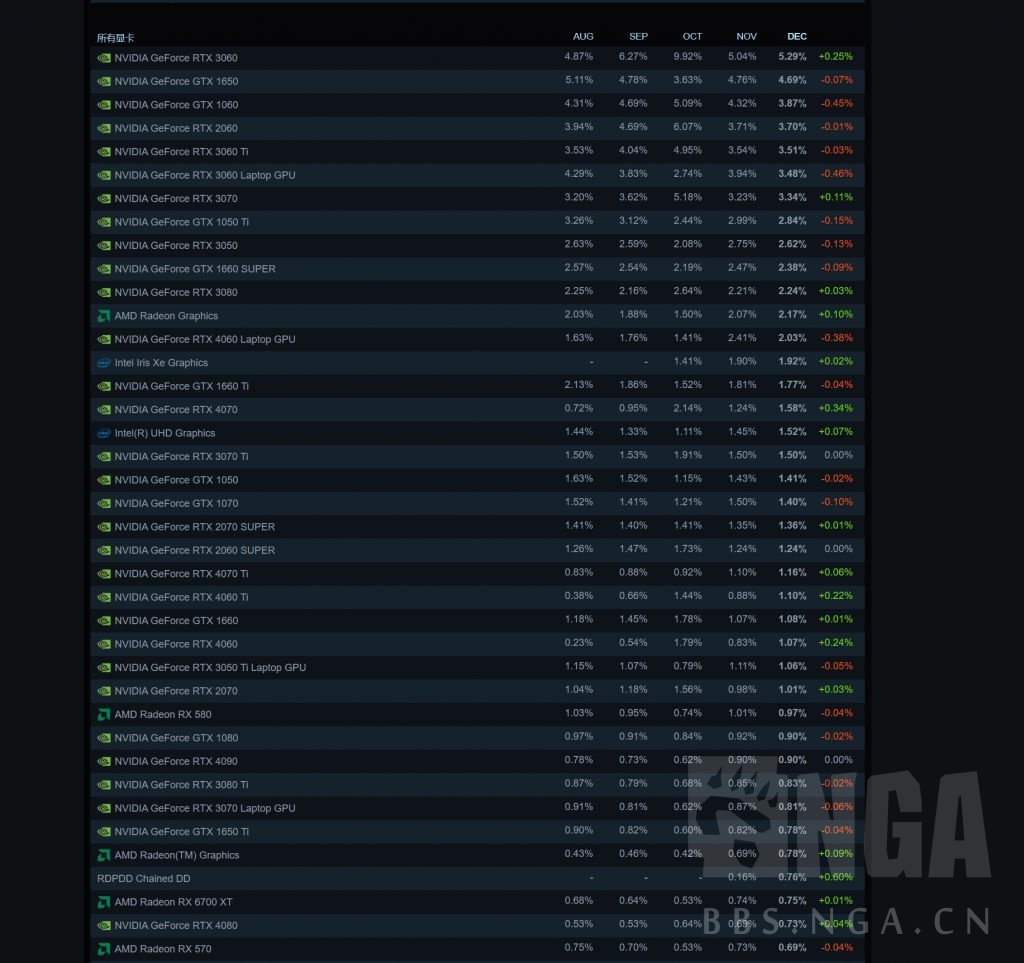
Task: Click the NVIDIA icon beside GeForce GTX 1650
Action: [103, 81]
